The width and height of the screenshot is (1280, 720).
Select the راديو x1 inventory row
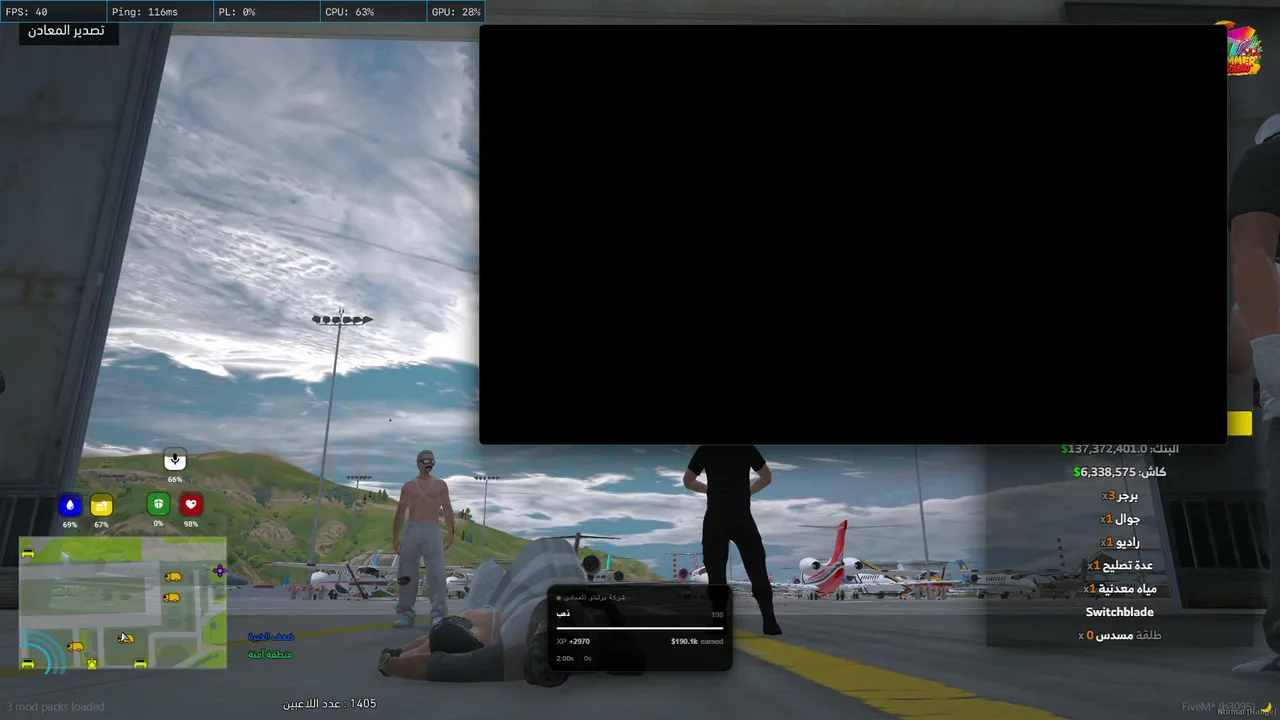1120,542
